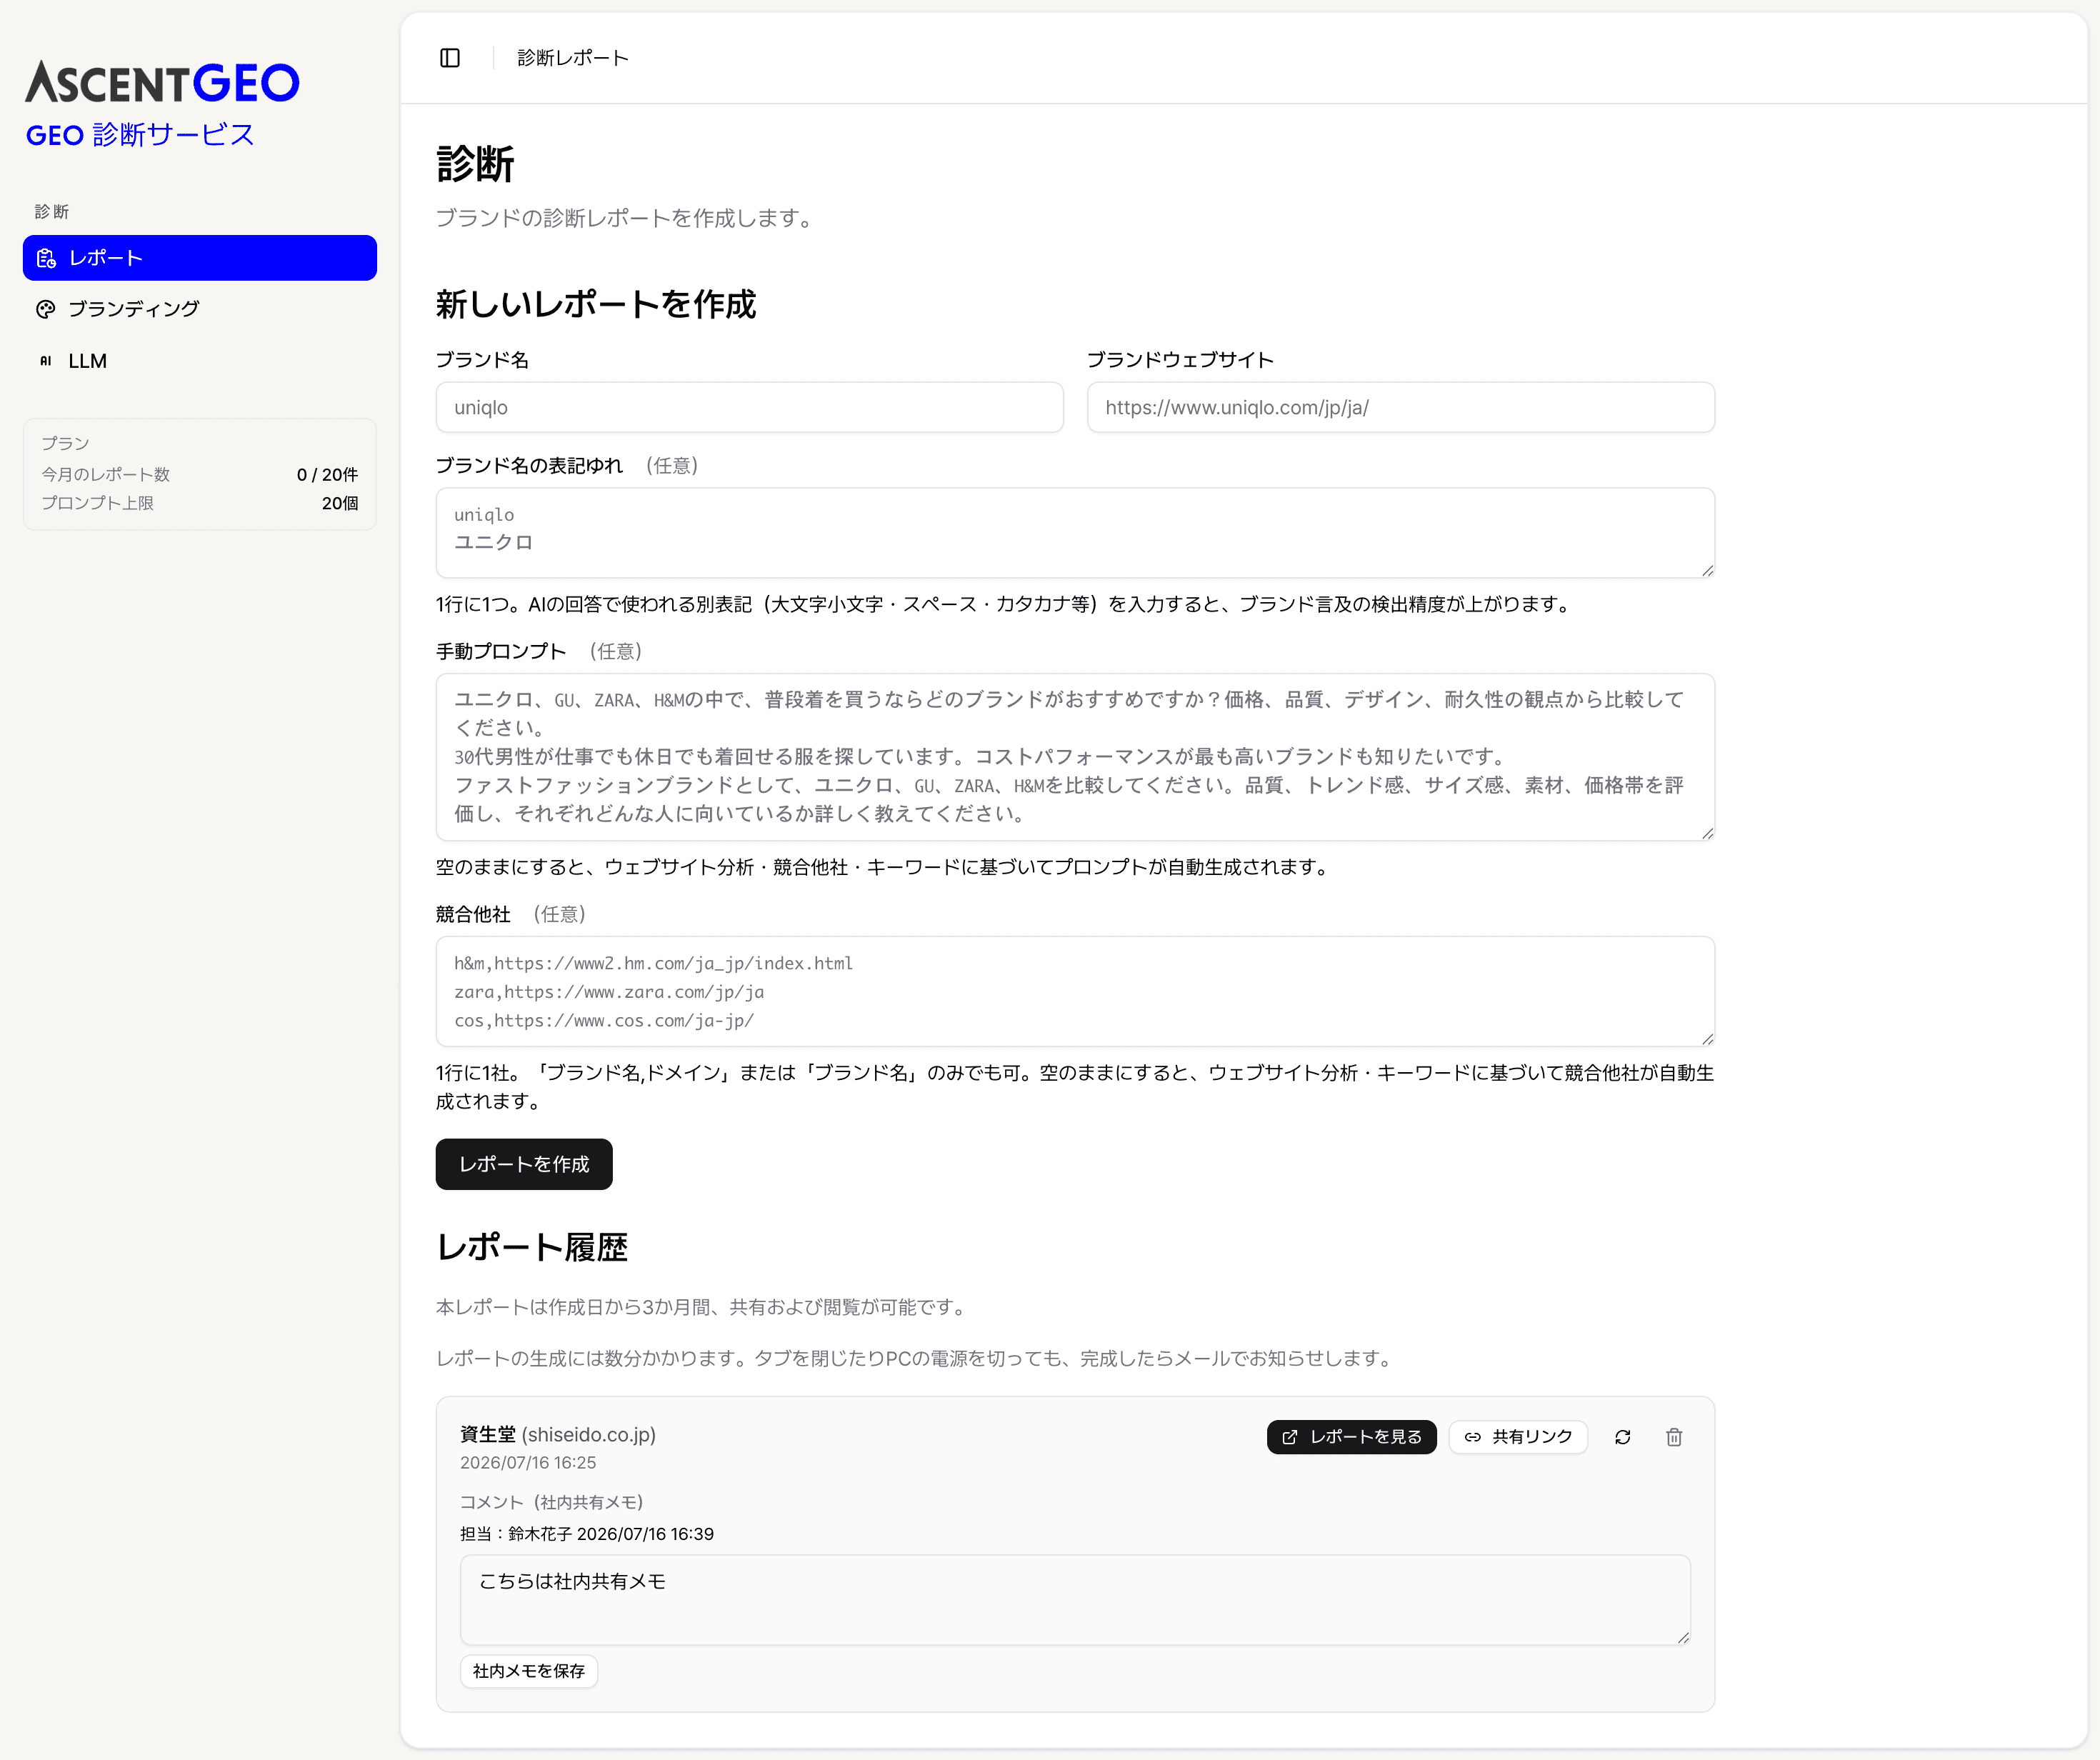This screenshot has height=1760, width=2100.
Task: Click the chain link icon in 共有リンク
Action: [x=1473, y=1437]
